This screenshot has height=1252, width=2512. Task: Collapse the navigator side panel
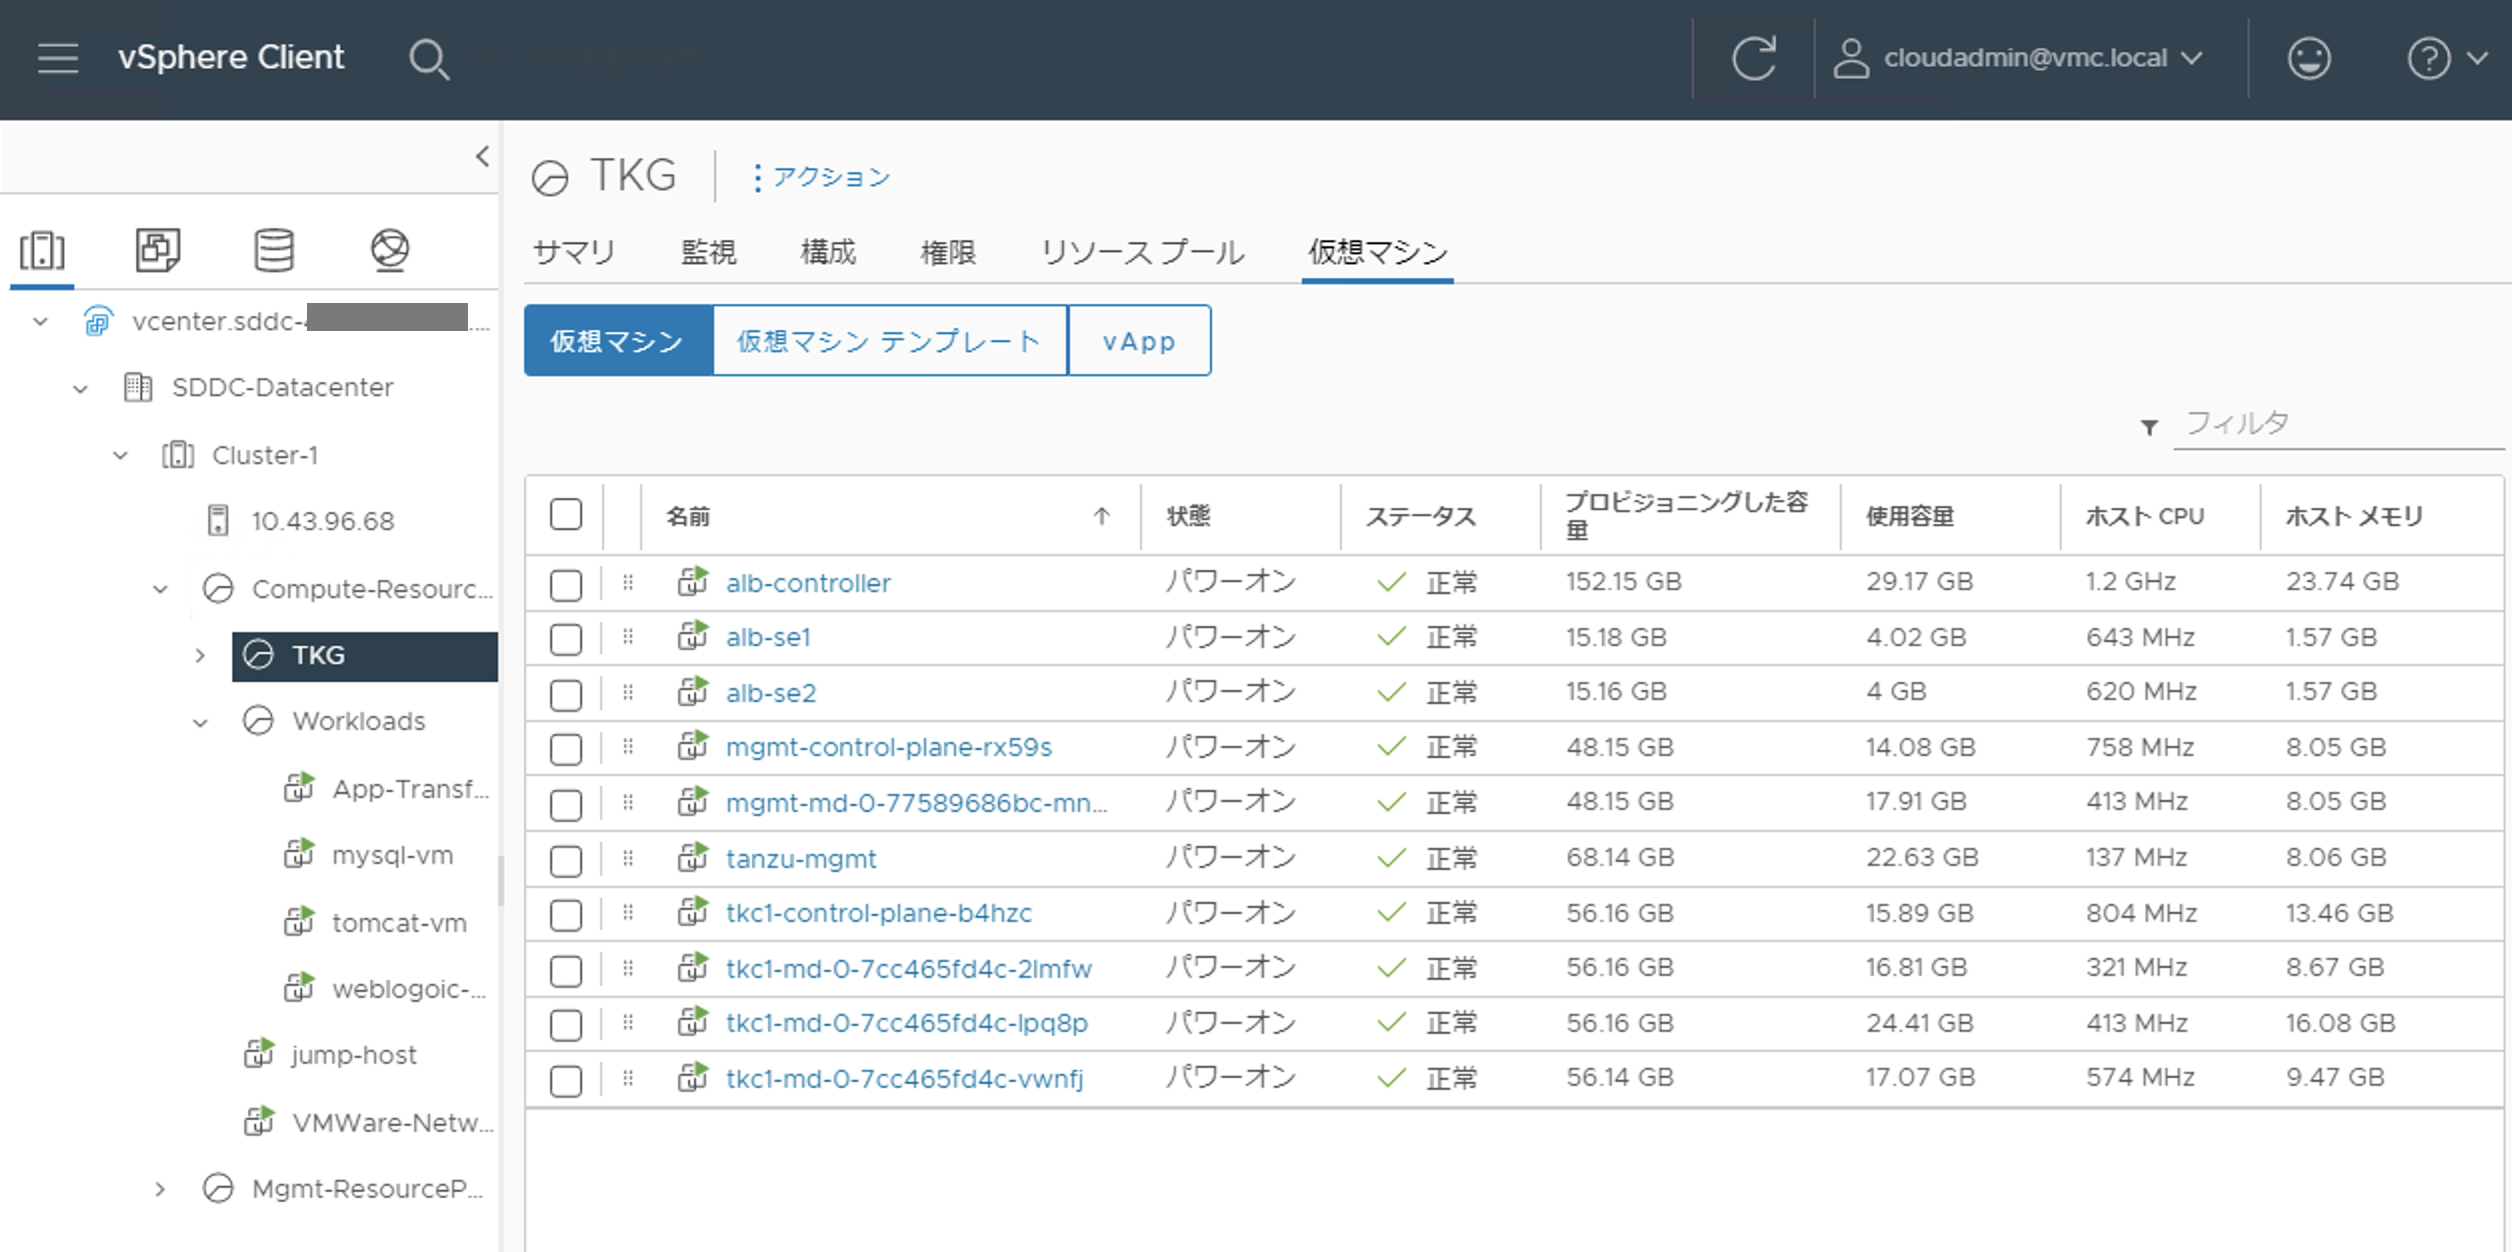[483, 156]
